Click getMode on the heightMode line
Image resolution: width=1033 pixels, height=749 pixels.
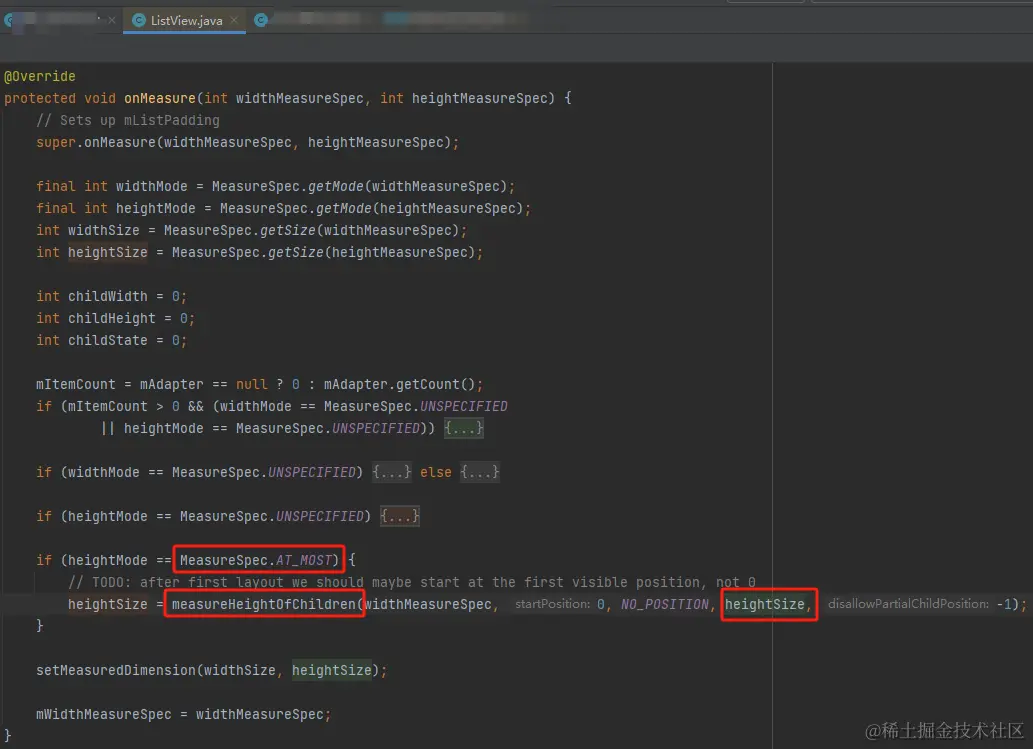point(343,208)
